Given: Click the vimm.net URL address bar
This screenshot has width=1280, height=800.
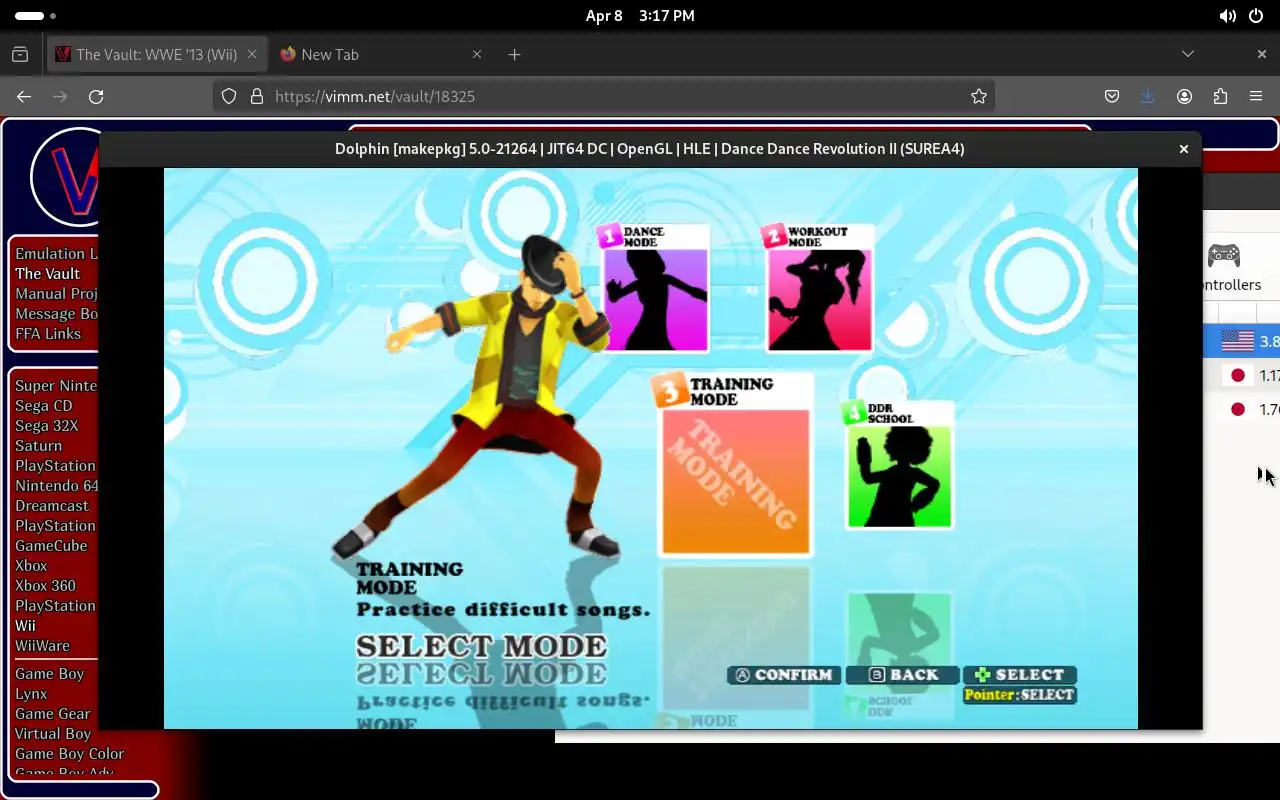Looking at the screenshot, I should coord(604,96).
